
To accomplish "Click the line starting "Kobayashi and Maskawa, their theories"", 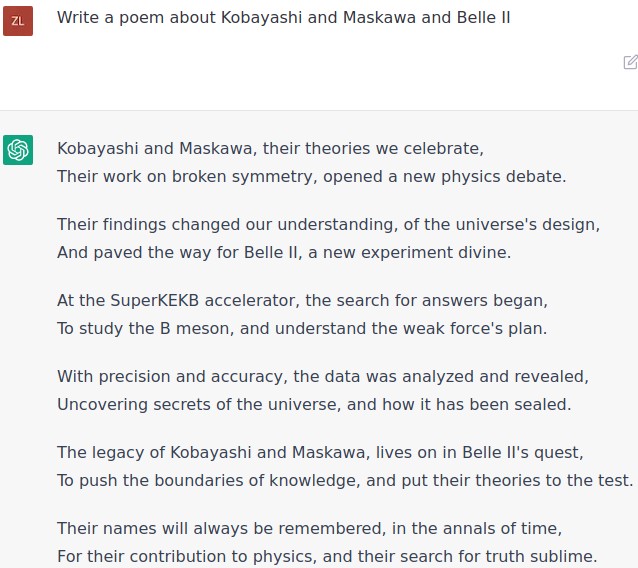I will (x=270, y=149).
